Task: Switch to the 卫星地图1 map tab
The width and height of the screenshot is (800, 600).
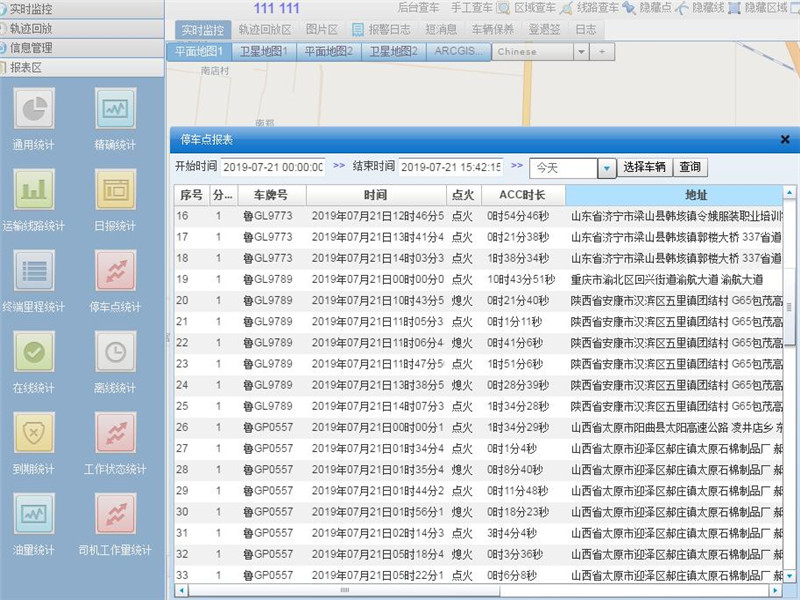Action: pyautogui.click(x=264, y=51)
